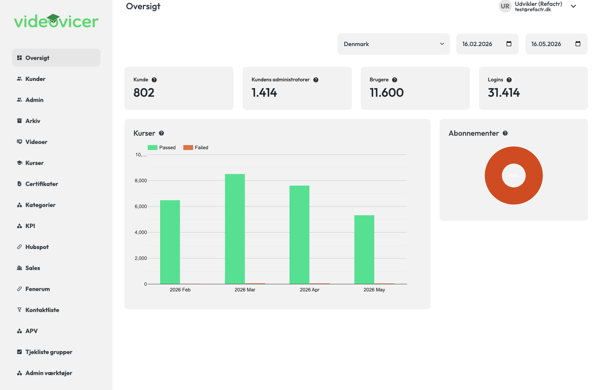Open Tjekliste grupper in the sidebar

point(56,352)
